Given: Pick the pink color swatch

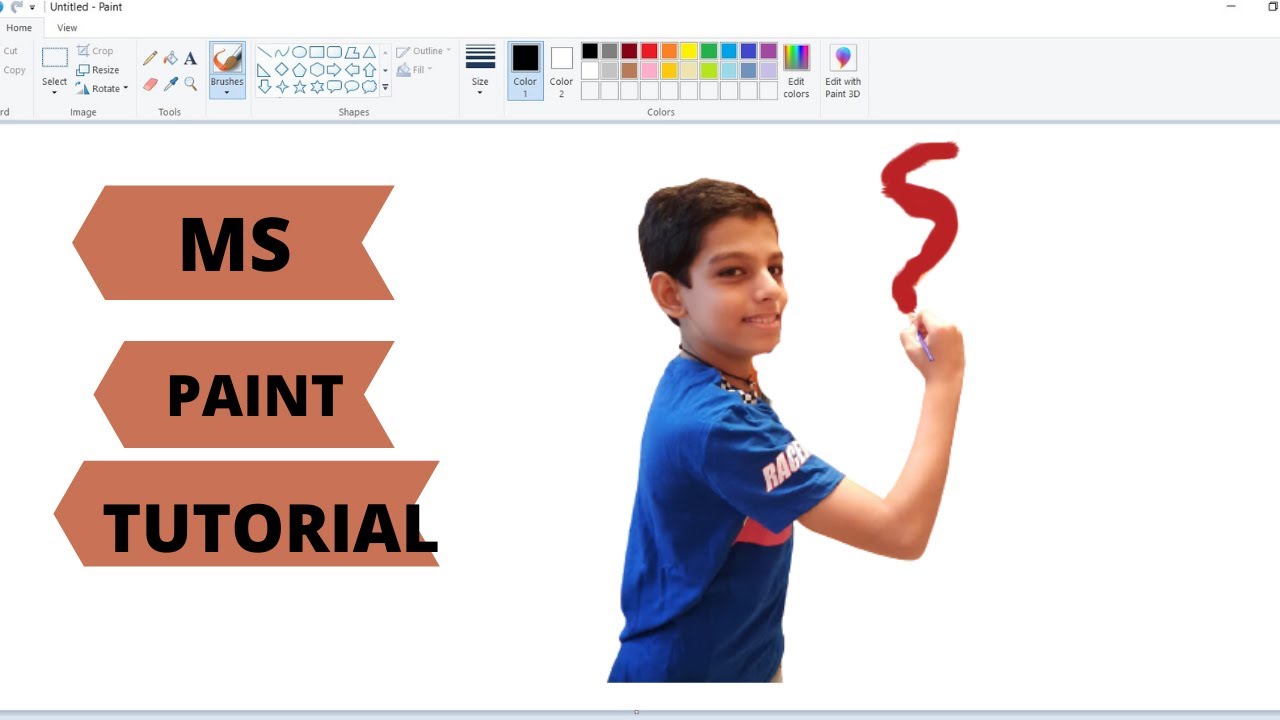Looking at the screenshot, I should pyautogui.click(x=649, y=71).
